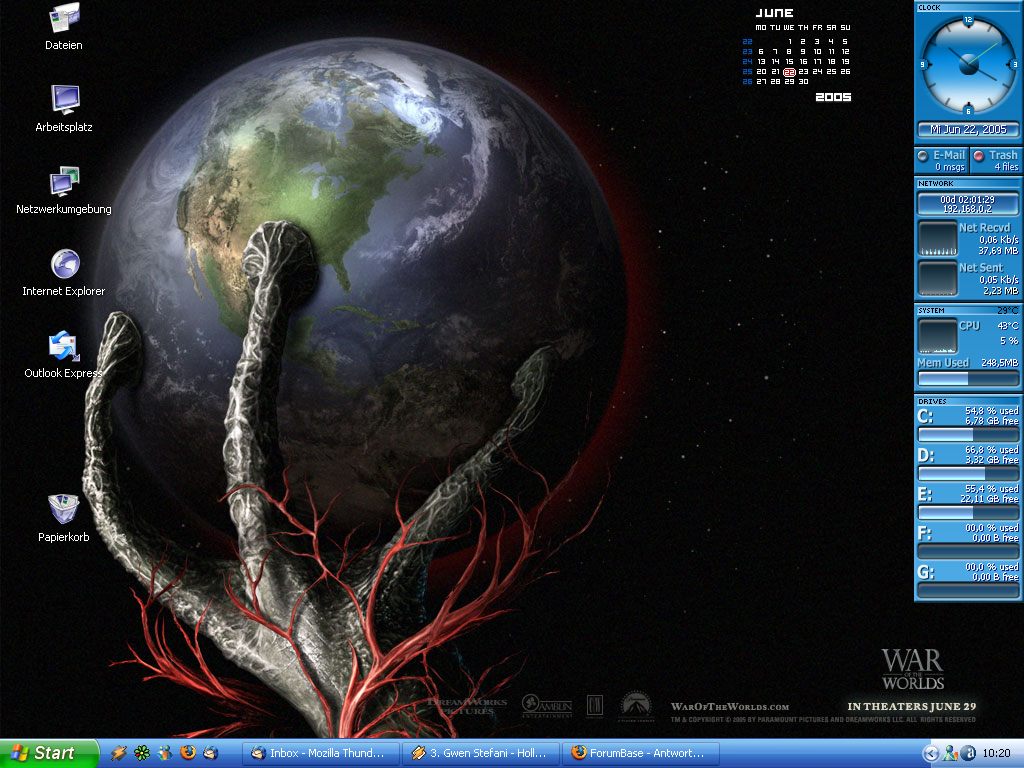
Task: Click the E: drive usage bar
Action: (968, 513)
